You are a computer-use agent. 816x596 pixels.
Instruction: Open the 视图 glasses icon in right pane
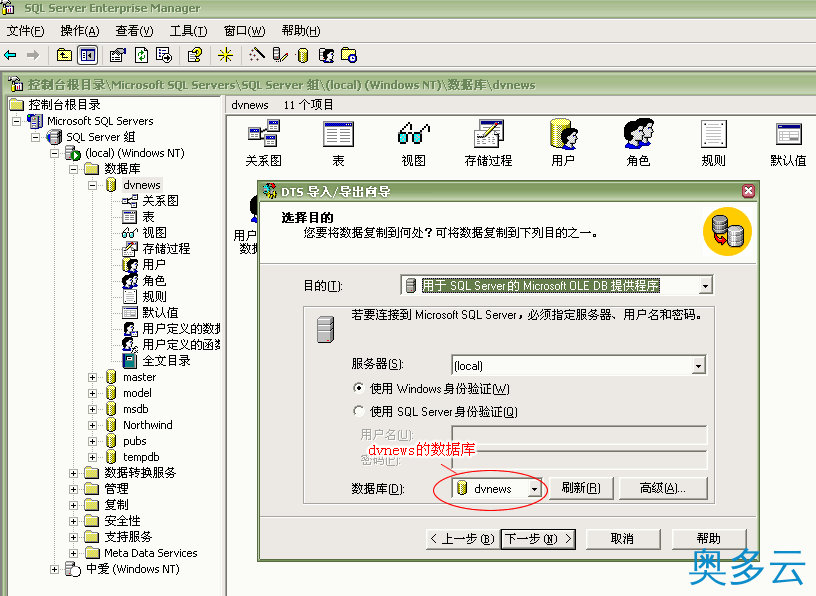(x=414, y=143)
